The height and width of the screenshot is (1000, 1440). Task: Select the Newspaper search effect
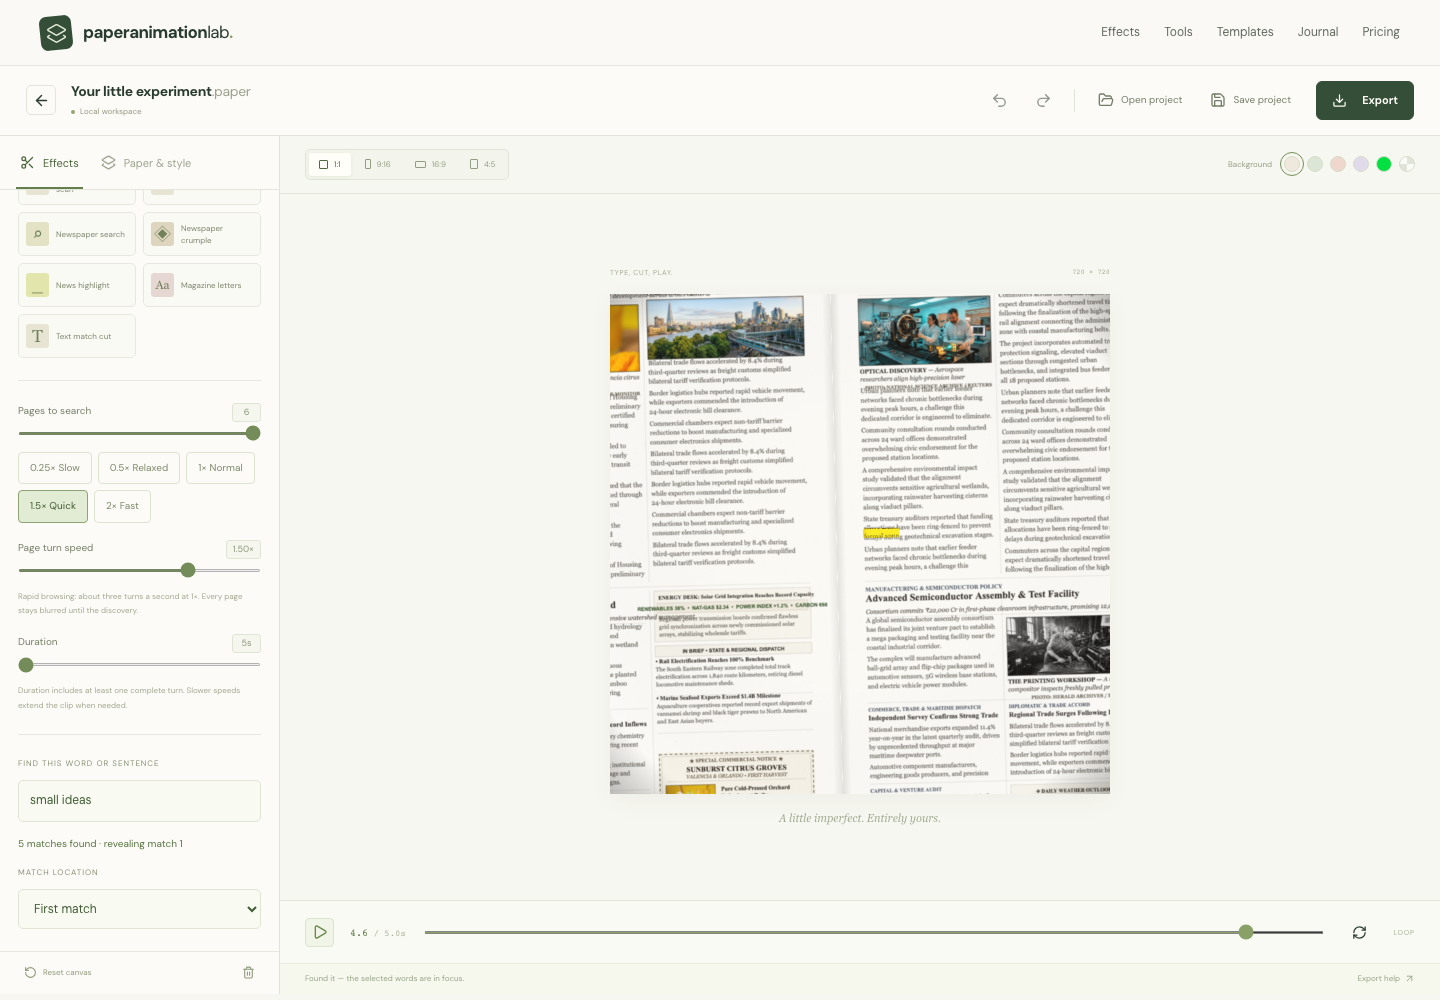(x=77, y=234)
